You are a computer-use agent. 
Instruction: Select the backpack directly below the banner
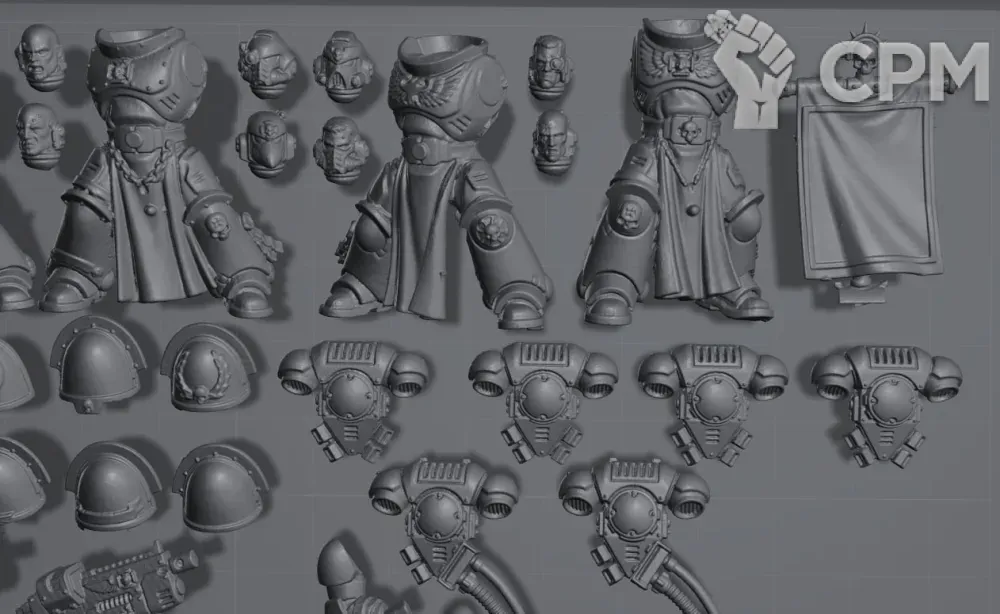coord(886,400)
